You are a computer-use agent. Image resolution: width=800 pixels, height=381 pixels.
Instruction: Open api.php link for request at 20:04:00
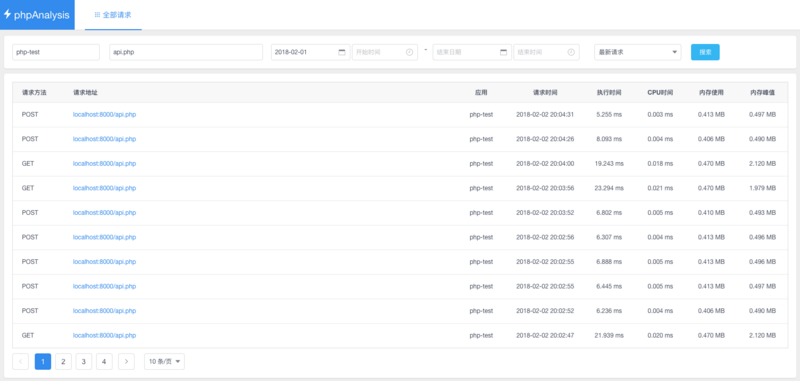tap(105, 164)
